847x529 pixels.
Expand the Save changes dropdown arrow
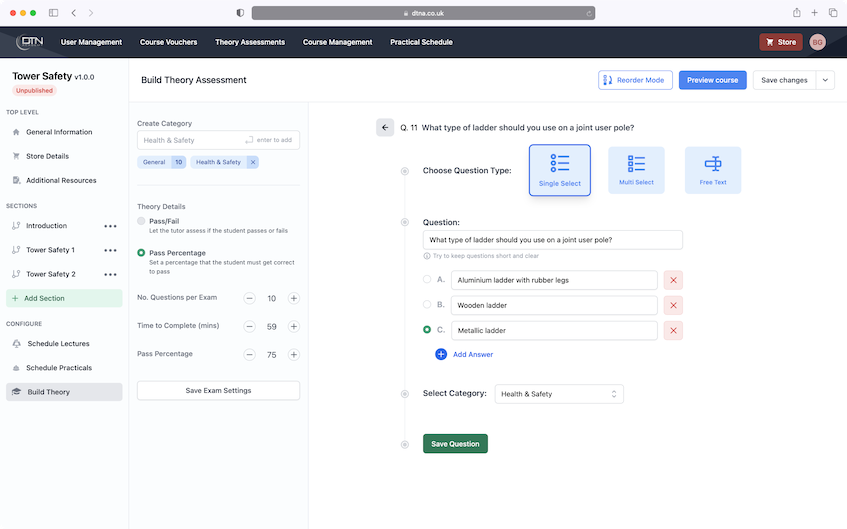825,80
